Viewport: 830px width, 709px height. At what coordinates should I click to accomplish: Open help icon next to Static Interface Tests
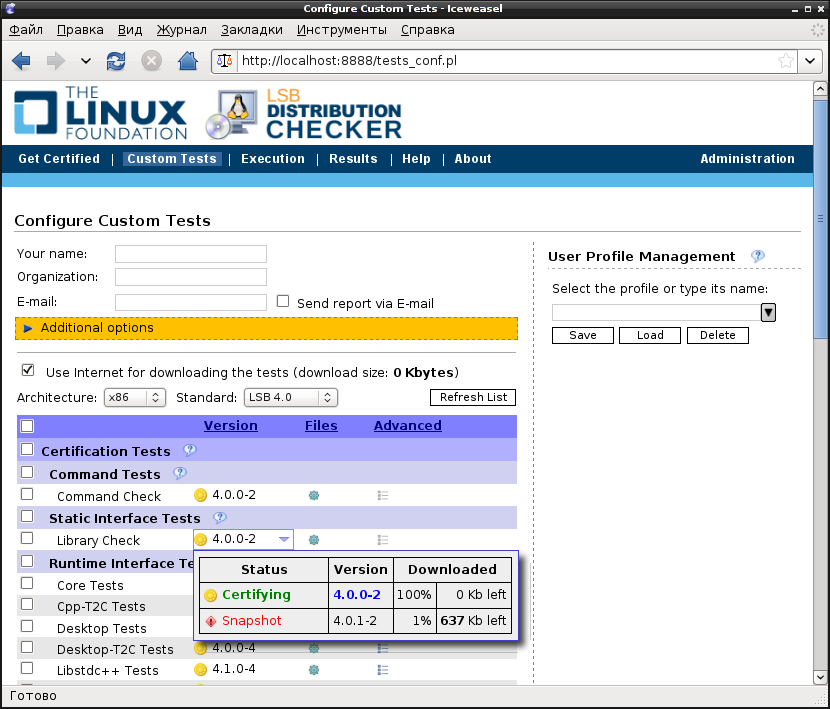[x=220, y=517]
